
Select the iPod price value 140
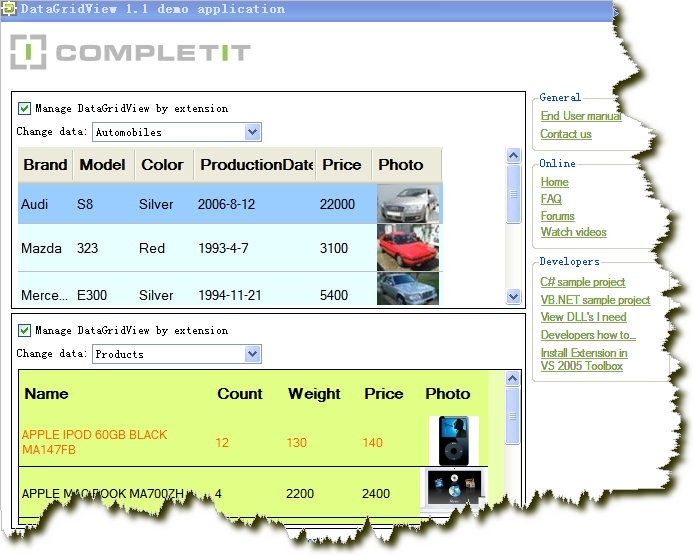(373, 442)
